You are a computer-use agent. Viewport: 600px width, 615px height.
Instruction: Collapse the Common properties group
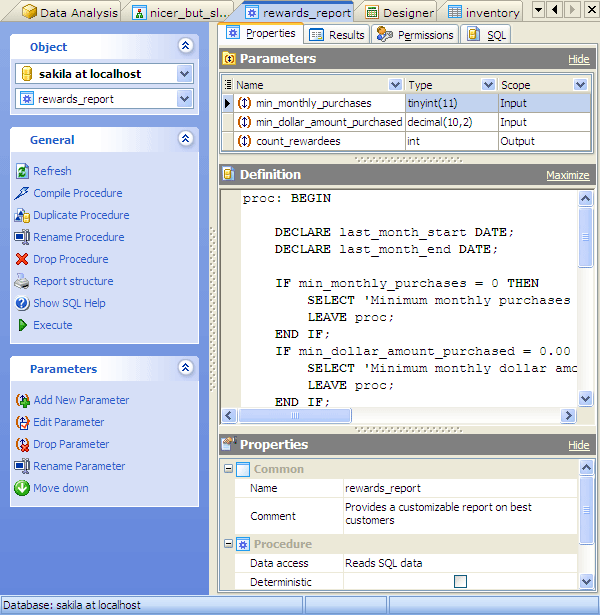click(228, 469)
